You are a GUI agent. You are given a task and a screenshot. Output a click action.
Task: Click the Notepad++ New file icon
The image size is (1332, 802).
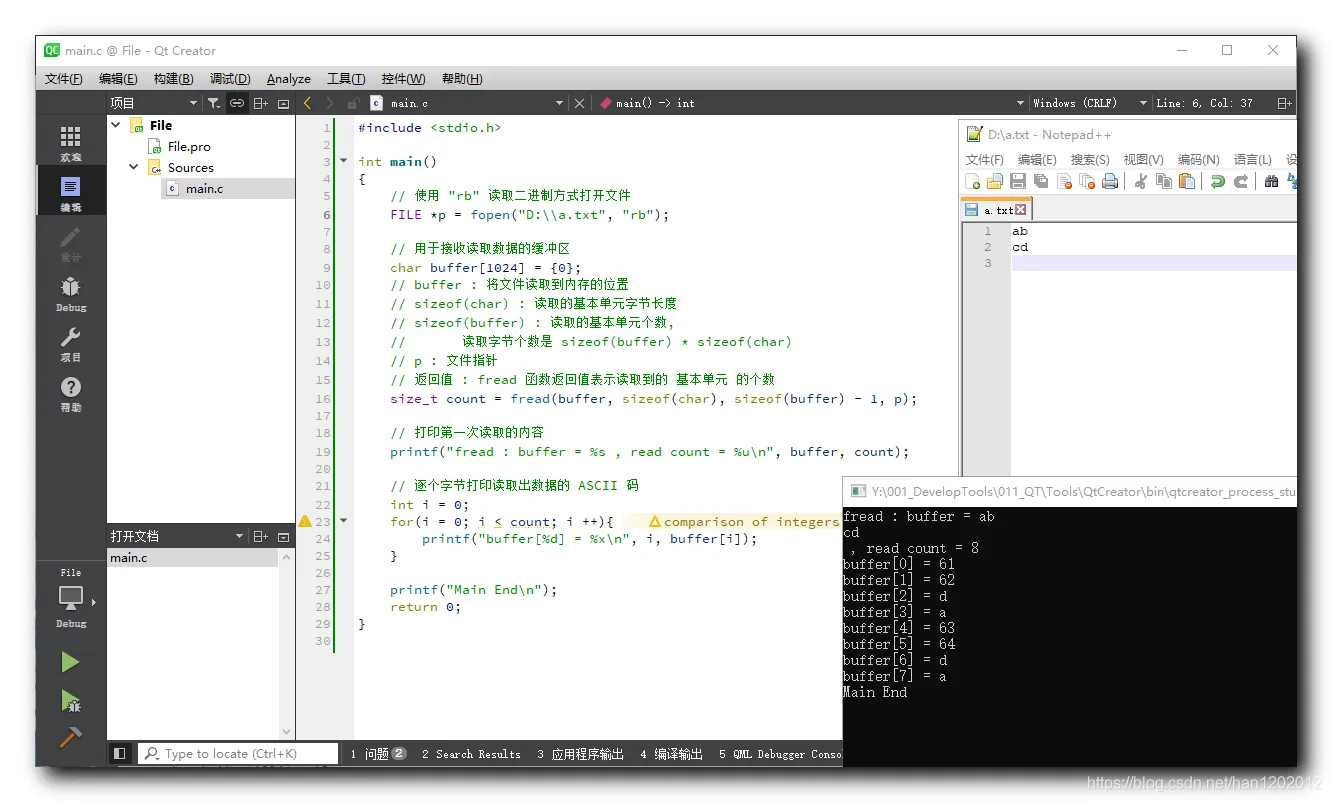coord(972,181)
